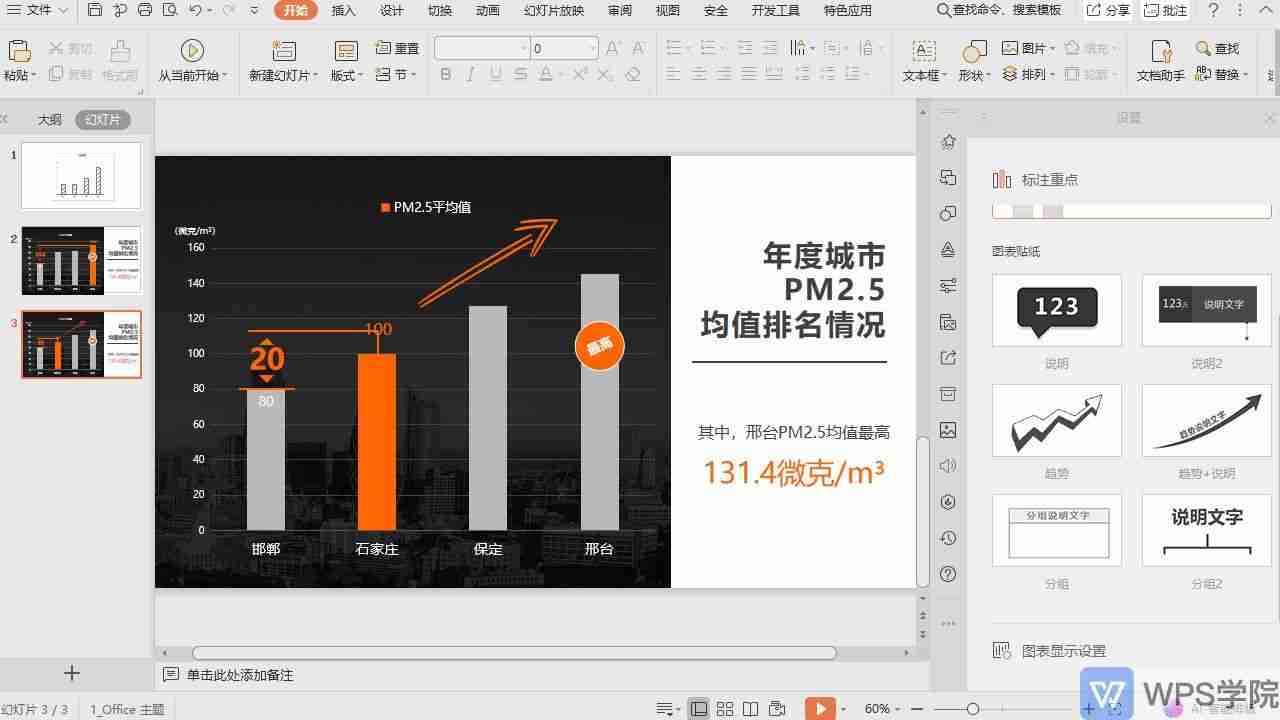This screenshot has height=720, width=1280.
Task: Toggle Underline formatting
Action: [496, 74]
